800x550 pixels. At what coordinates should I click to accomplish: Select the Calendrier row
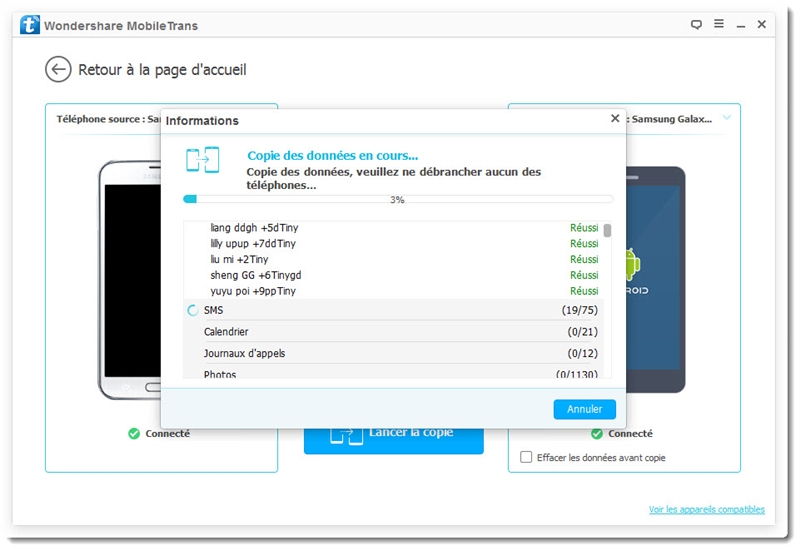click(x=393, y=332)
